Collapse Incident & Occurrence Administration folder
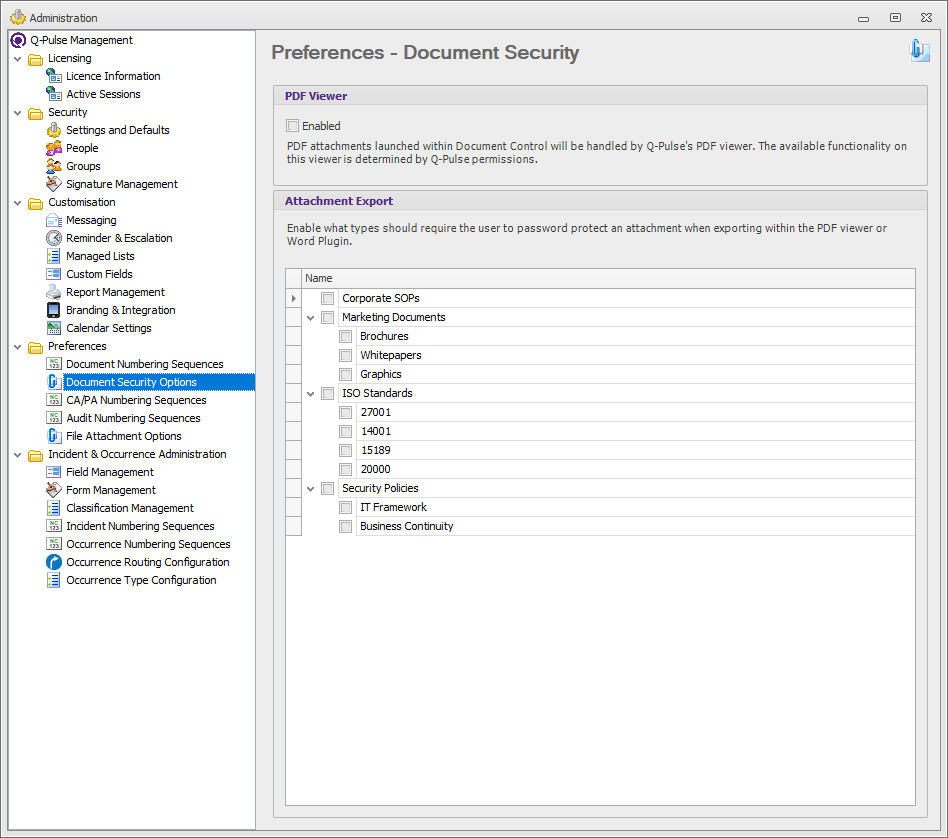The height and width of the screenshot is (838, 948). point(18,455)
